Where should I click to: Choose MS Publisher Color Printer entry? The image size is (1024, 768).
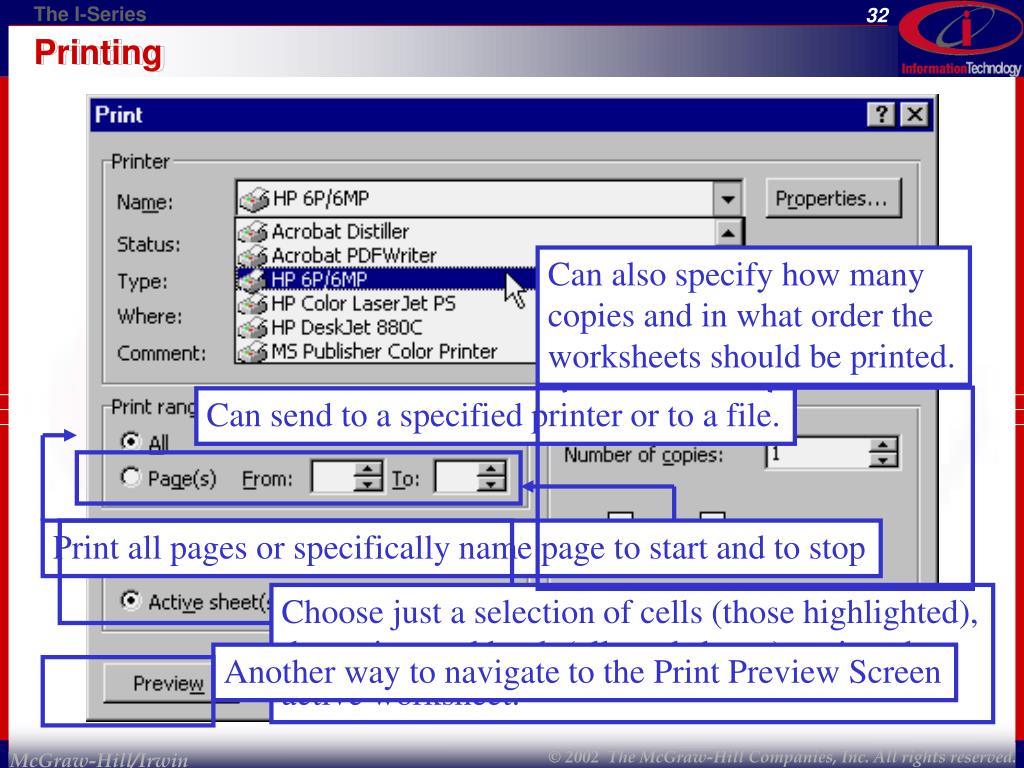pyautogui.click(x=384, y=351)
